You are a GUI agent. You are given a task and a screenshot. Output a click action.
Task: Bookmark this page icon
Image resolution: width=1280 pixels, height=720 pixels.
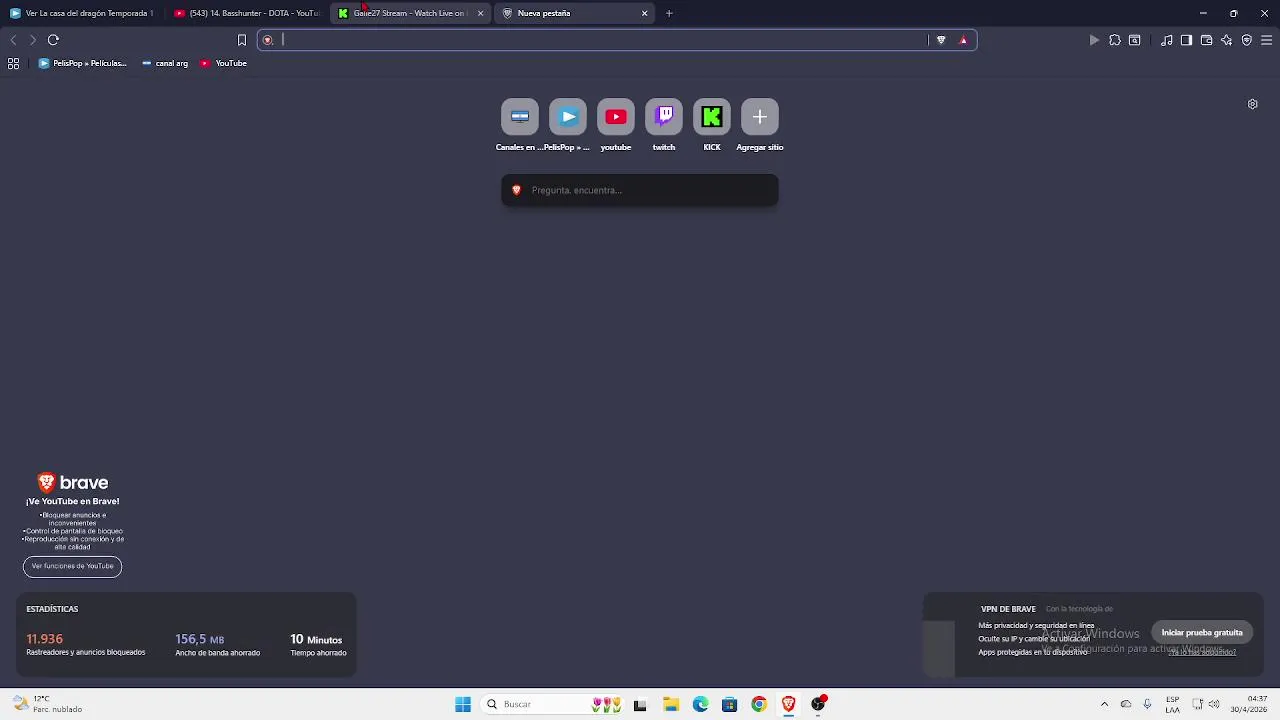(241, 40)
